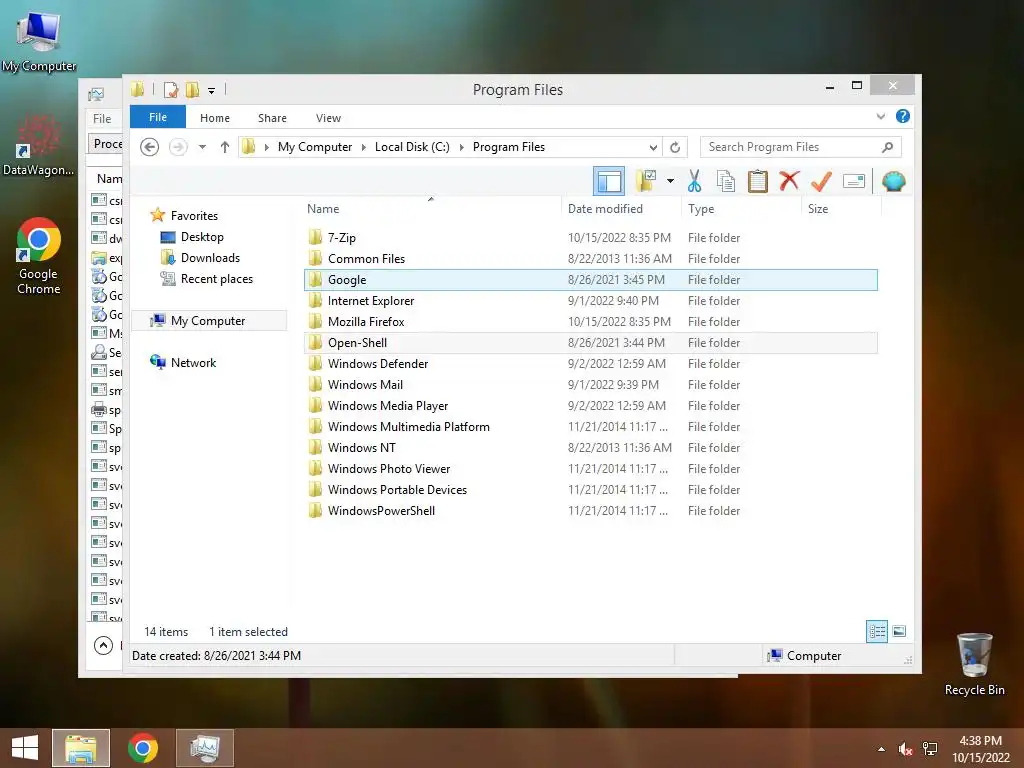Open the Share ribbon tab
This screenshot has width=1024, height=768.
pos(272,118)
